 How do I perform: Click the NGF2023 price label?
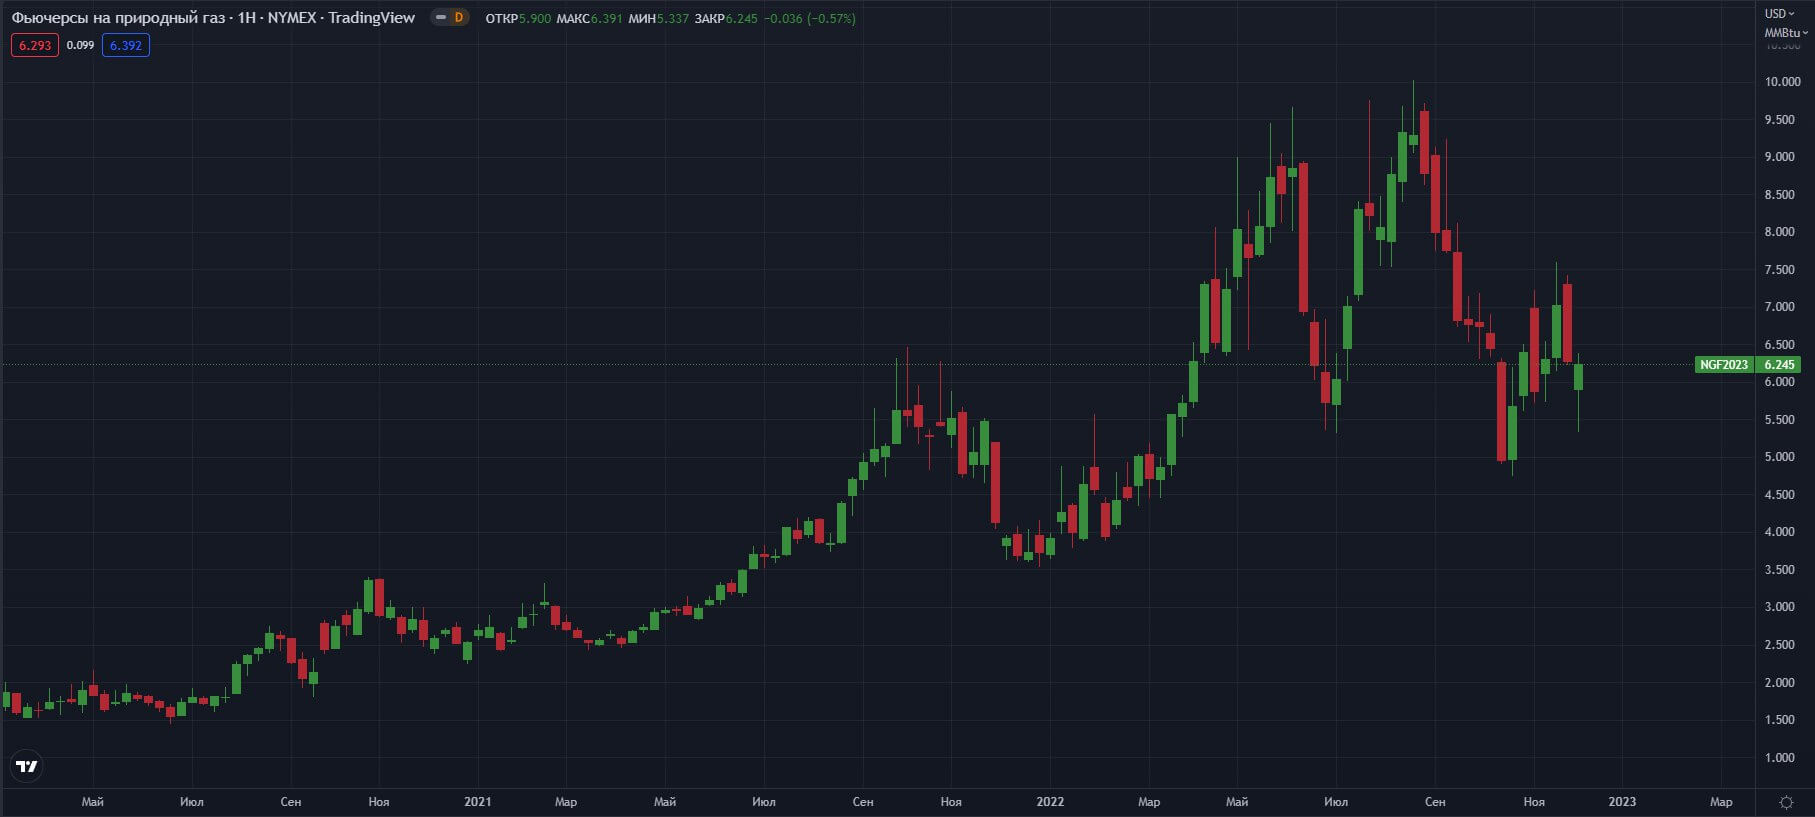[1724, 365]
